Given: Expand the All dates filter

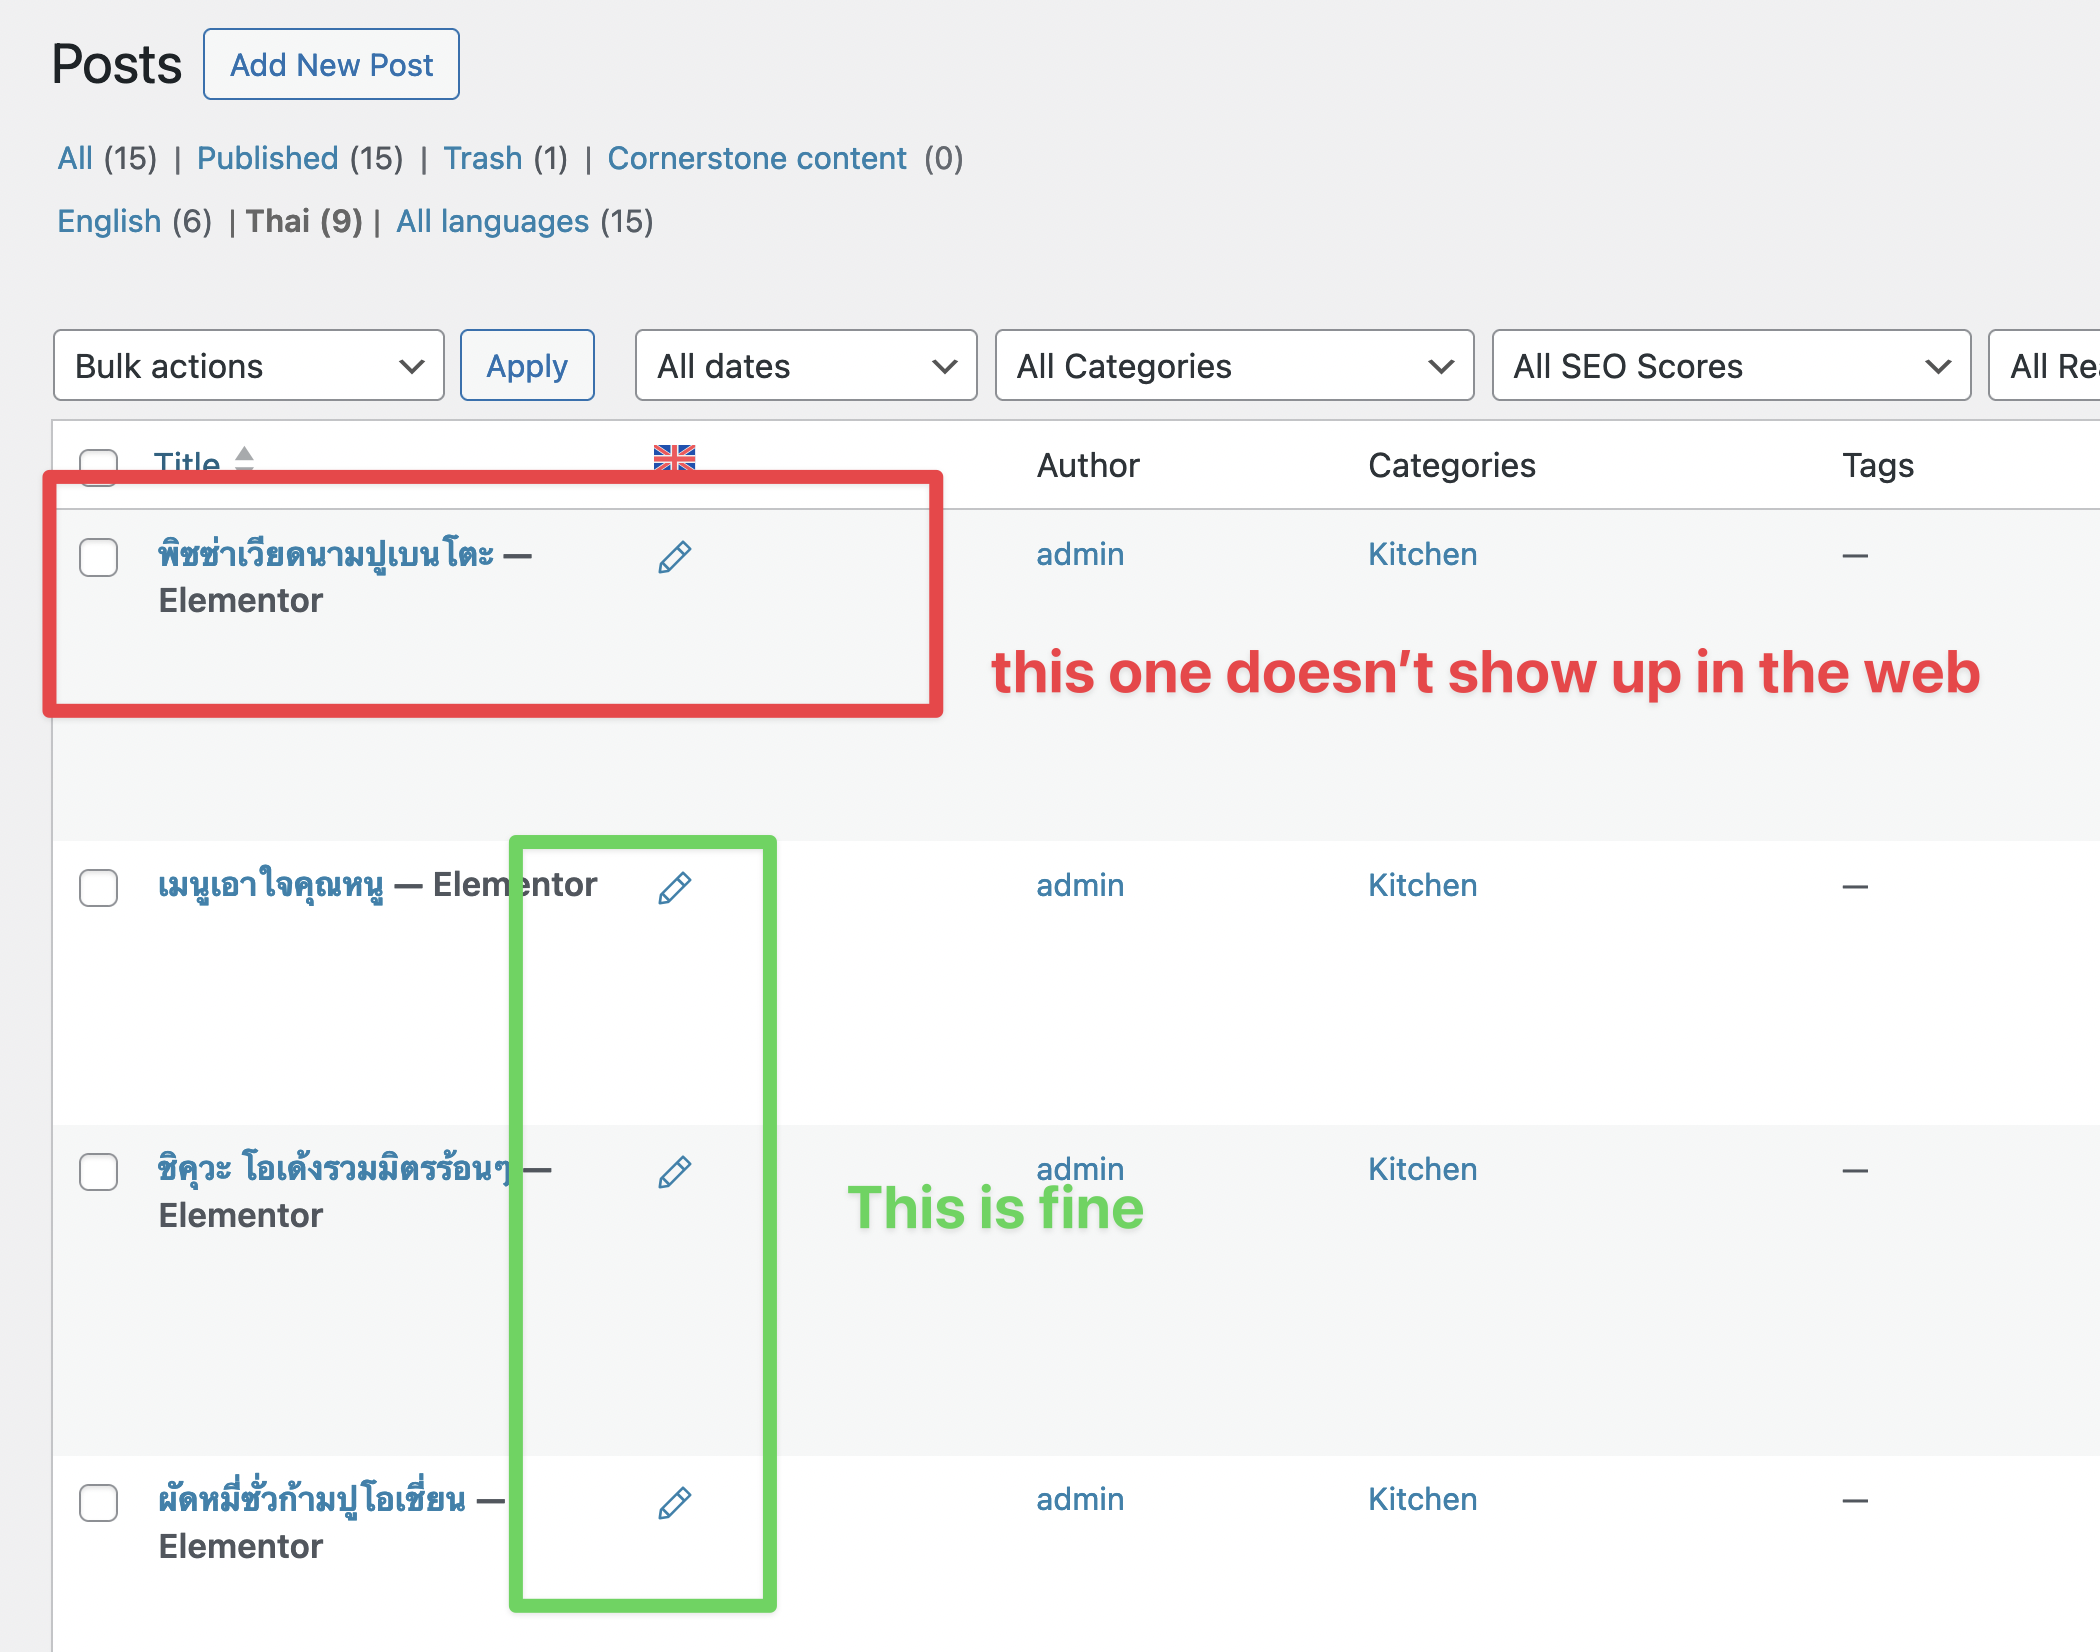Looking at the screenshot, I should point(805,366).
